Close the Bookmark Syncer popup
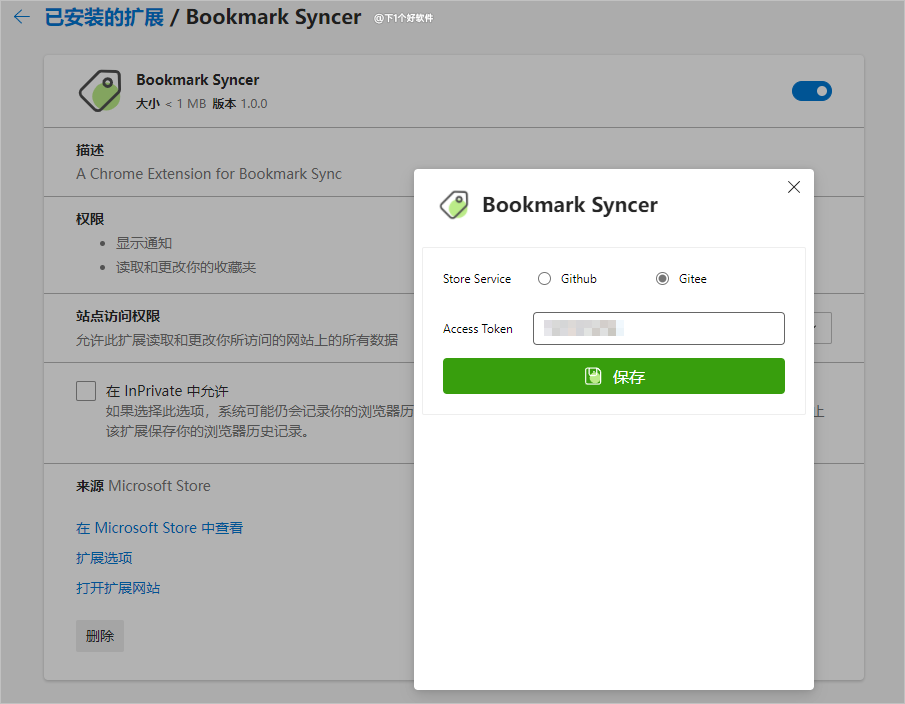Viewport: 905px width, 704px height. click(794, 187)
